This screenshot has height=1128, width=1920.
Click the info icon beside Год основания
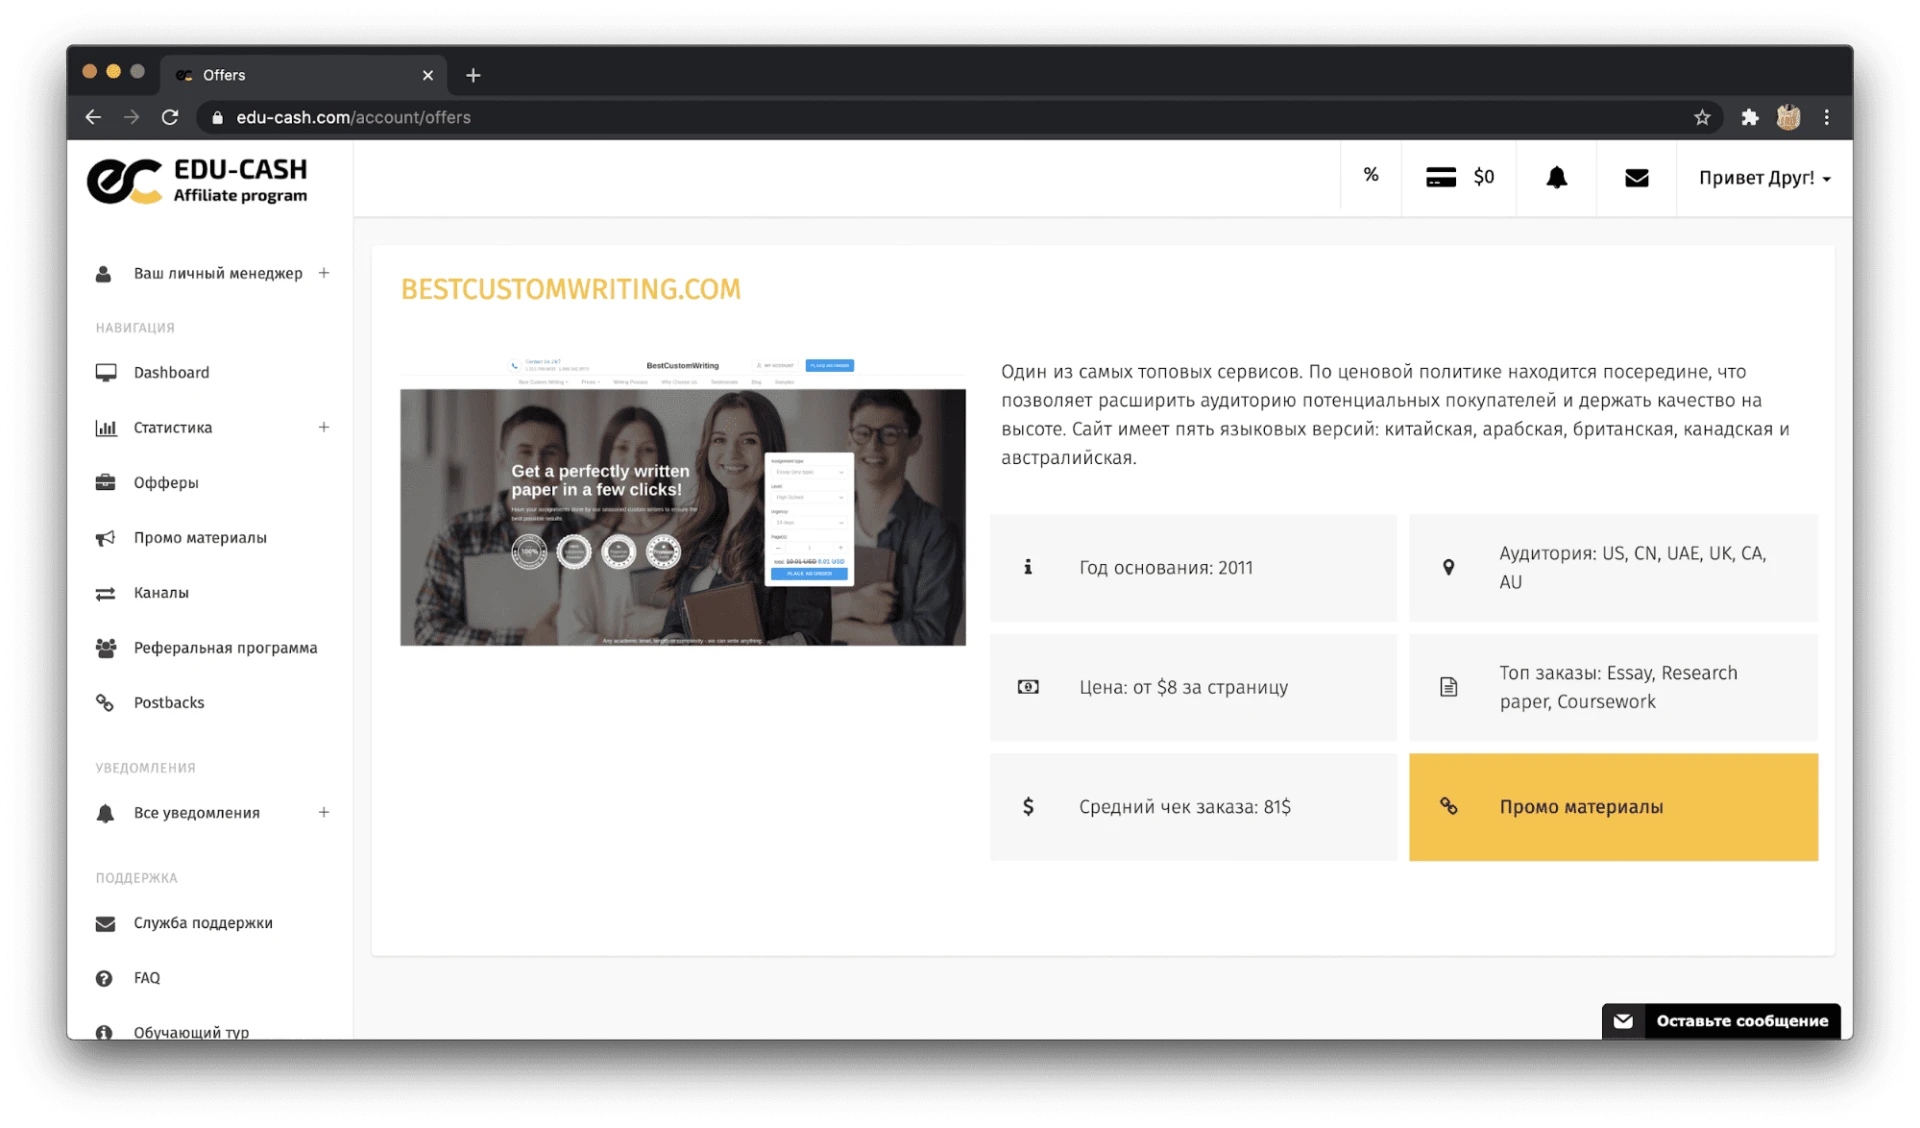[1028, 567]
